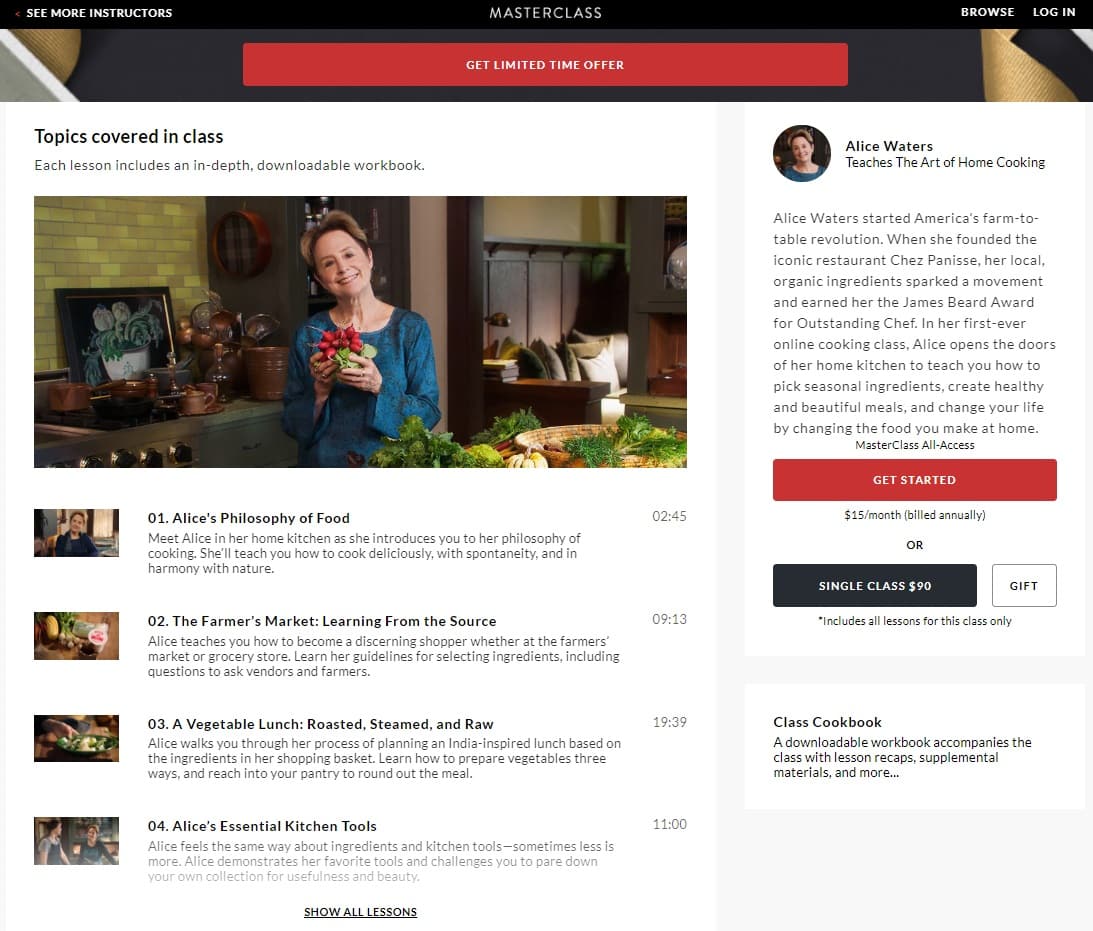The width and height of the screenshot is (1093, 931).
Task: Click the MasterClass All-Access label
Action: [x=915, y=445]
